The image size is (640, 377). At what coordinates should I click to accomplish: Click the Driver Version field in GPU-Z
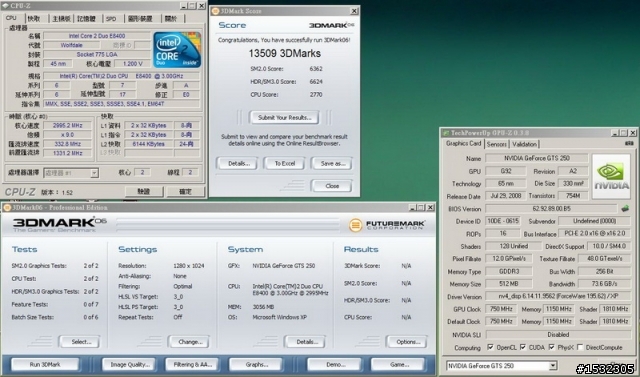pyautogui.click(x=558, y=297)
